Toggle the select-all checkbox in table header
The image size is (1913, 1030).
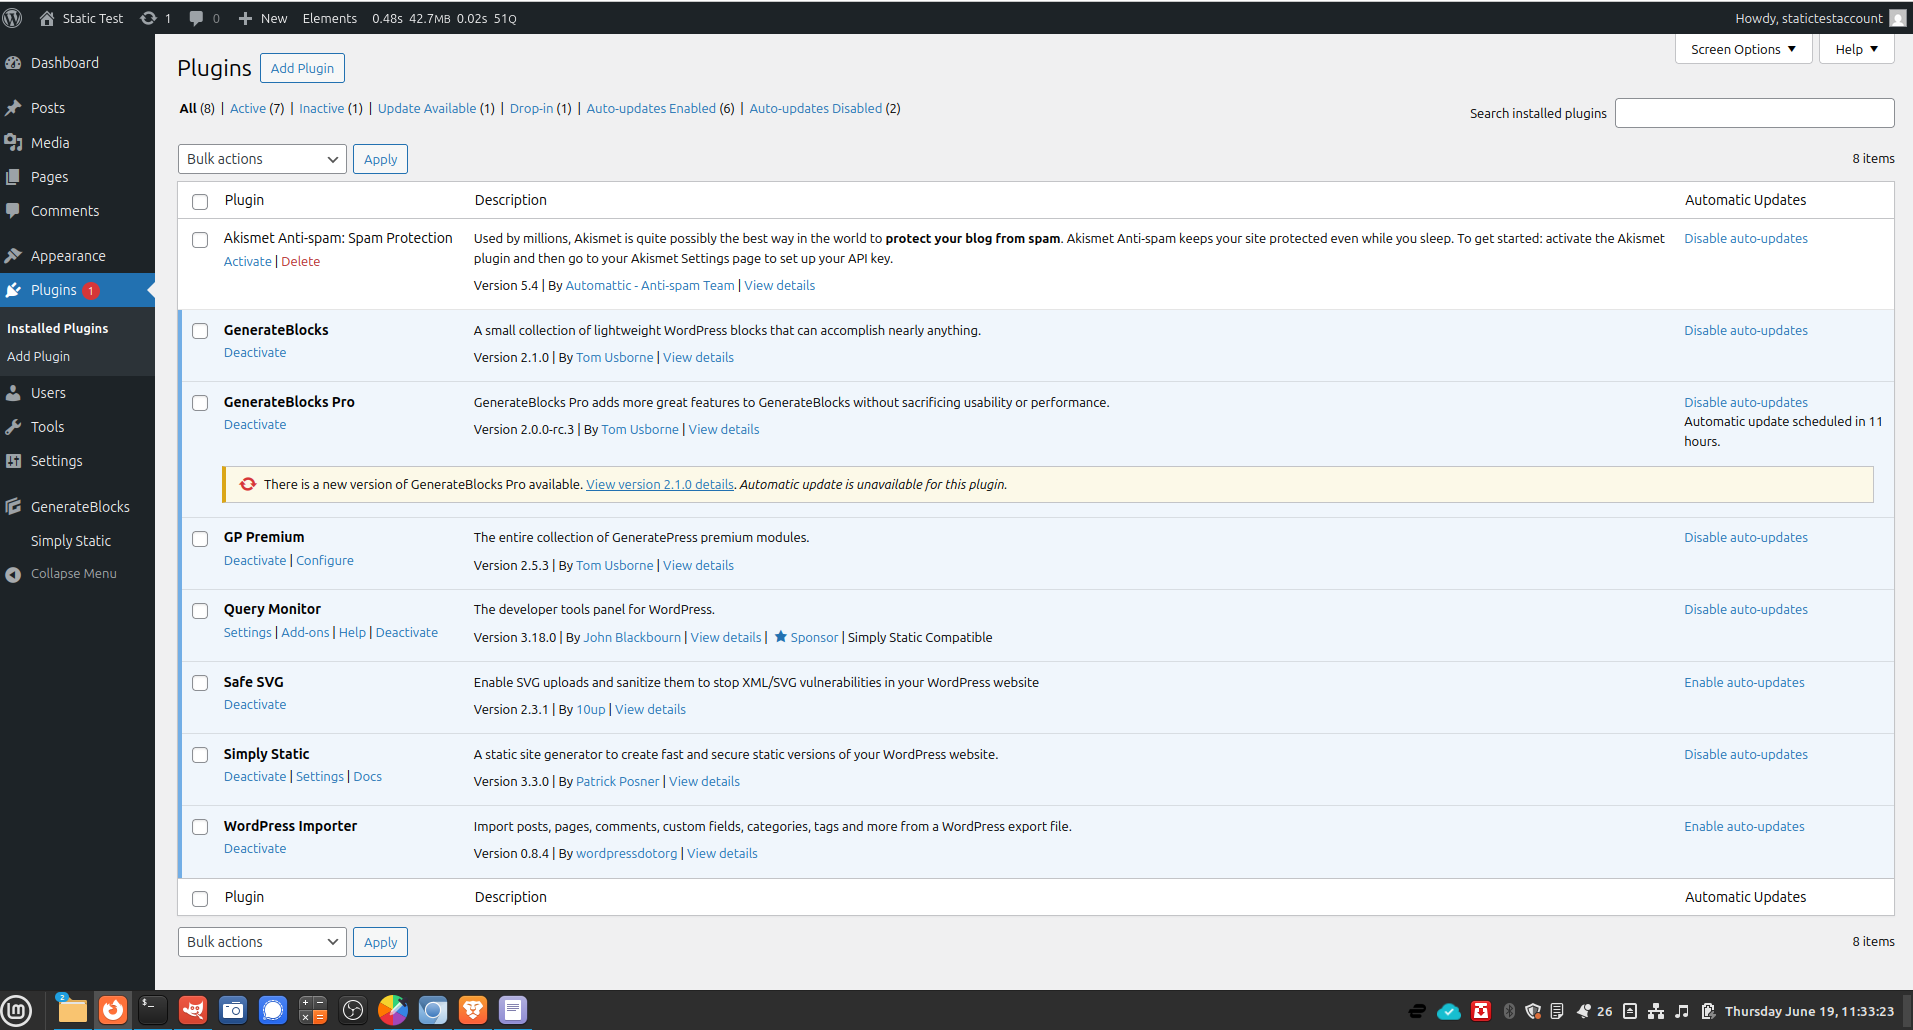point(200,202)
